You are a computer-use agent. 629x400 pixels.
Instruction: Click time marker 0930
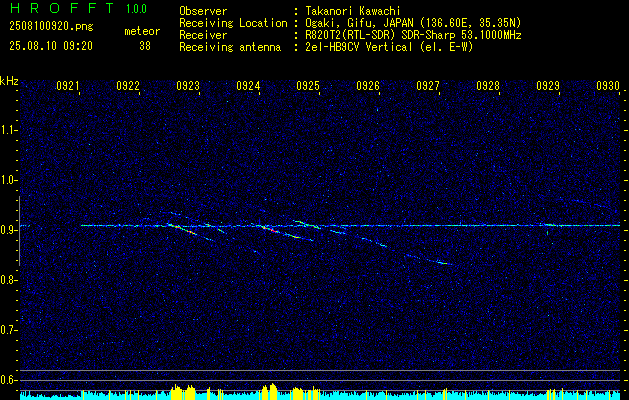coord(608,86)
